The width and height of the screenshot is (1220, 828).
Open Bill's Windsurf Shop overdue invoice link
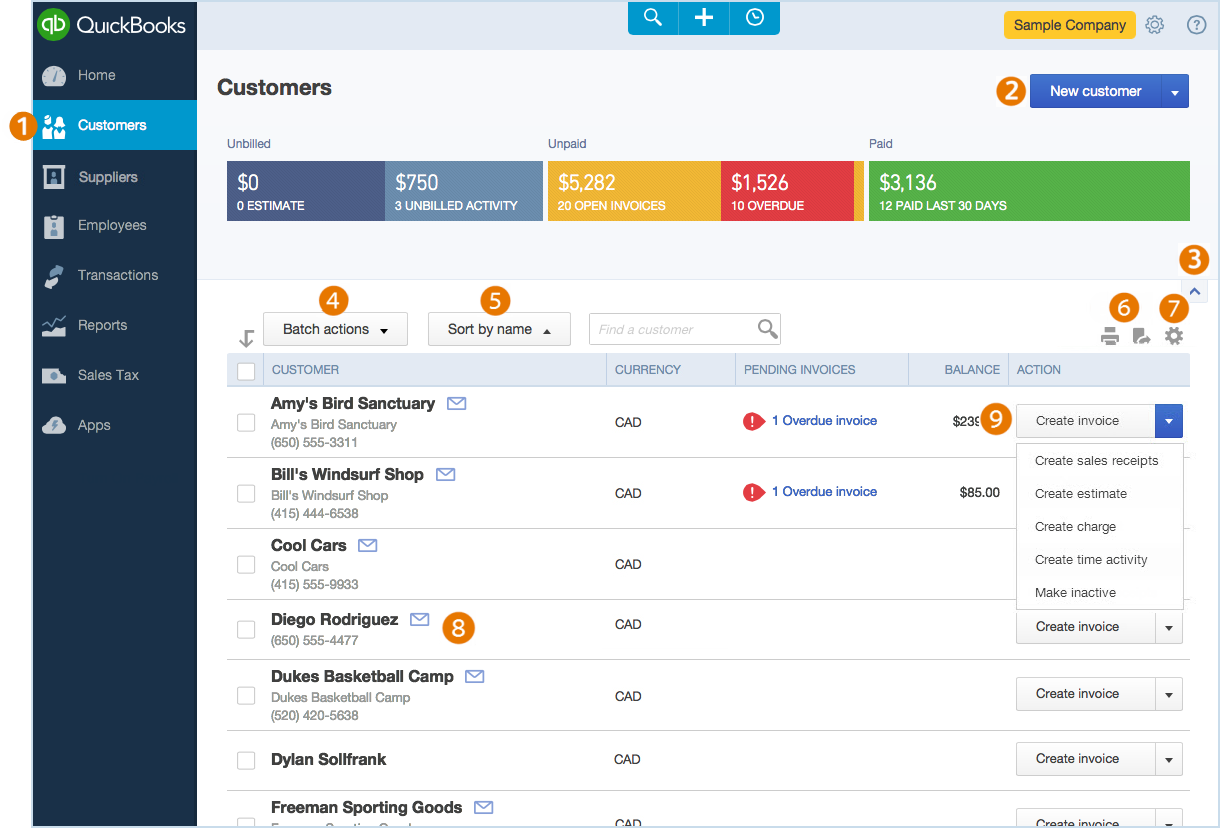point(824,492)
